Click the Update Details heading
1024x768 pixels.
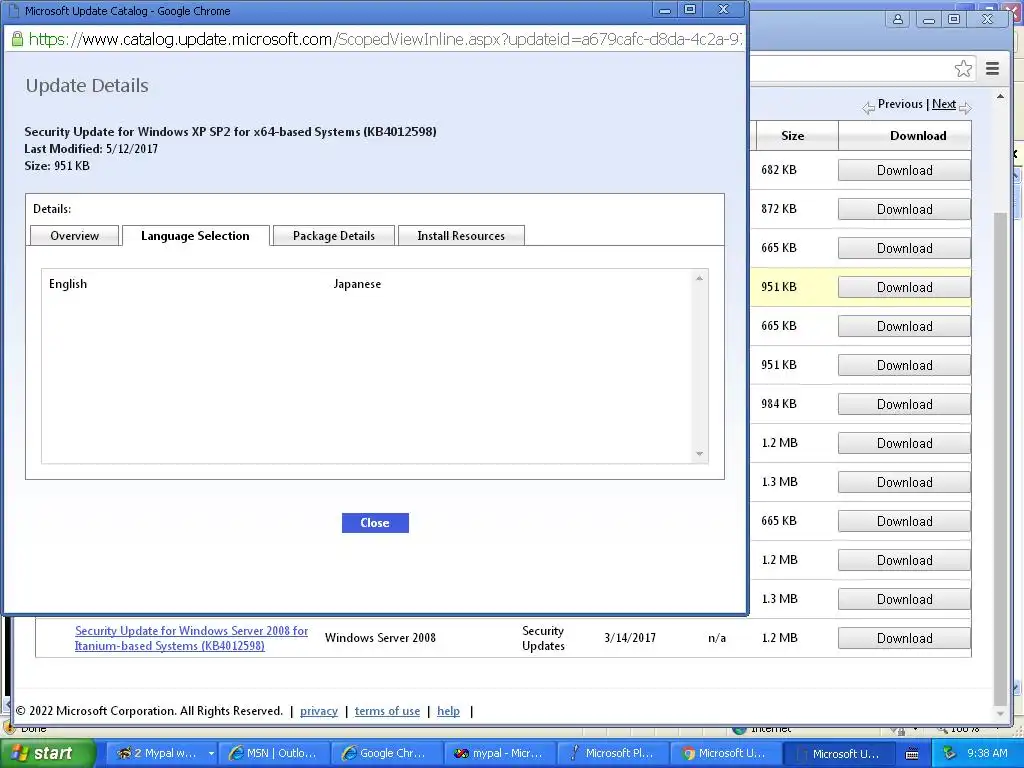click(x=87, y=86)
